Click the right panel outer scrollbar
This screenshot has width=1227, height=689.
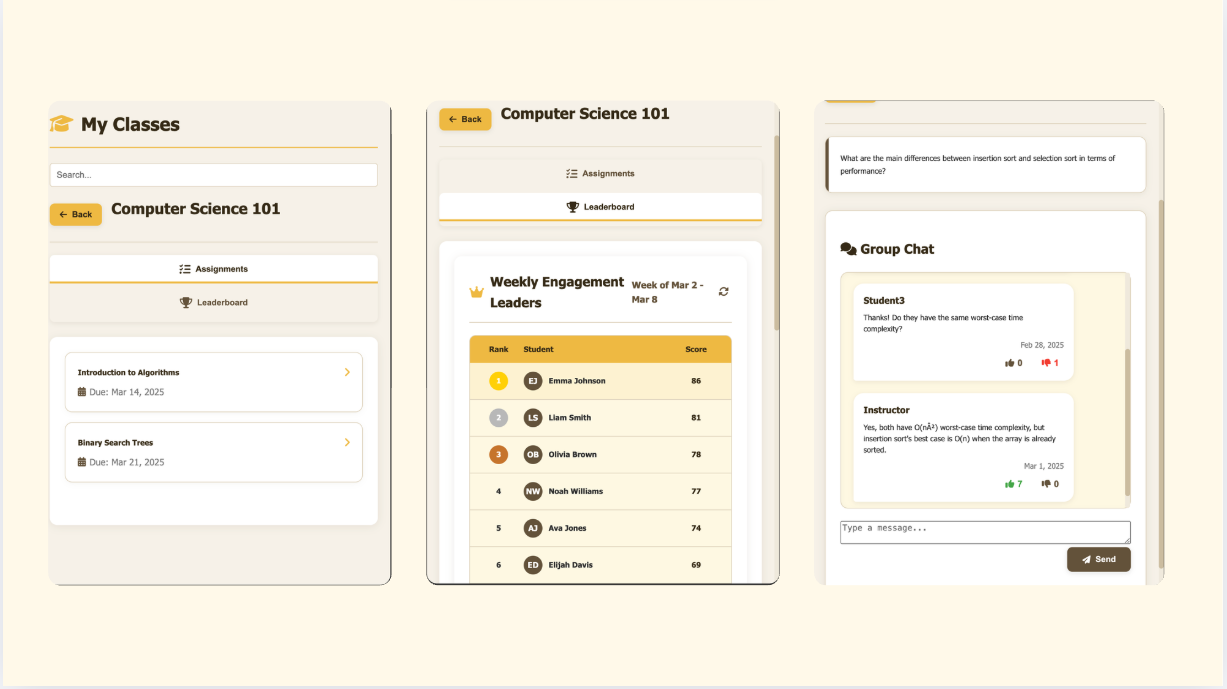pos(1161,384)
